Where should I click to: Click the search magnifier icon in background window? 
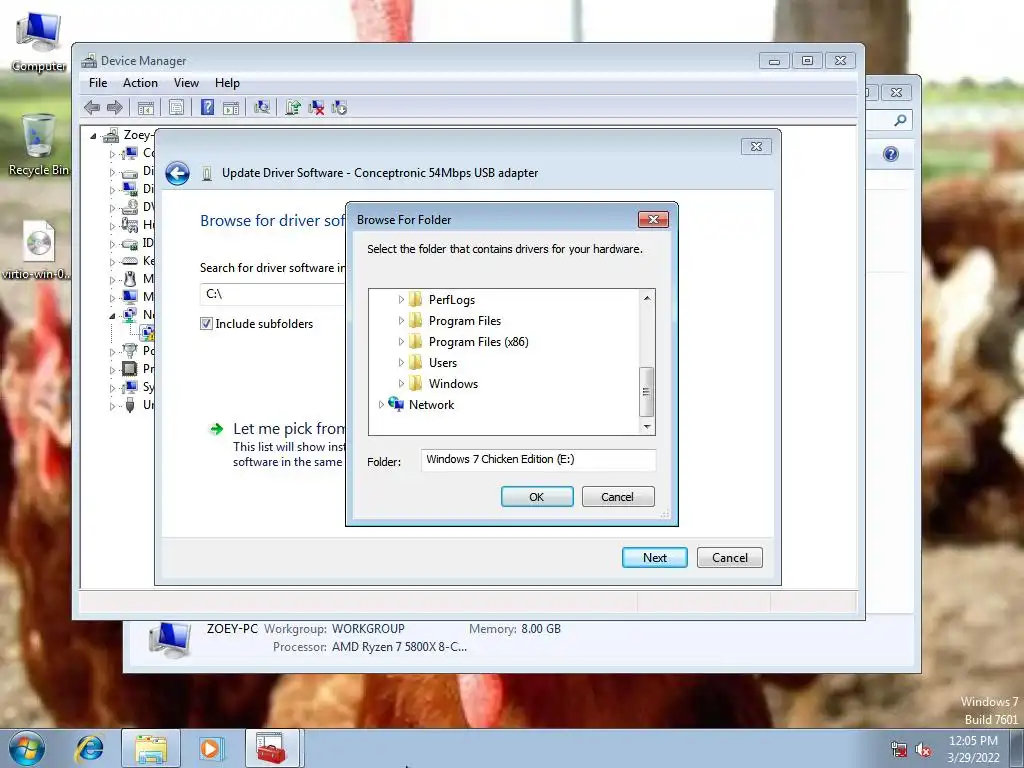click(900, 120)
